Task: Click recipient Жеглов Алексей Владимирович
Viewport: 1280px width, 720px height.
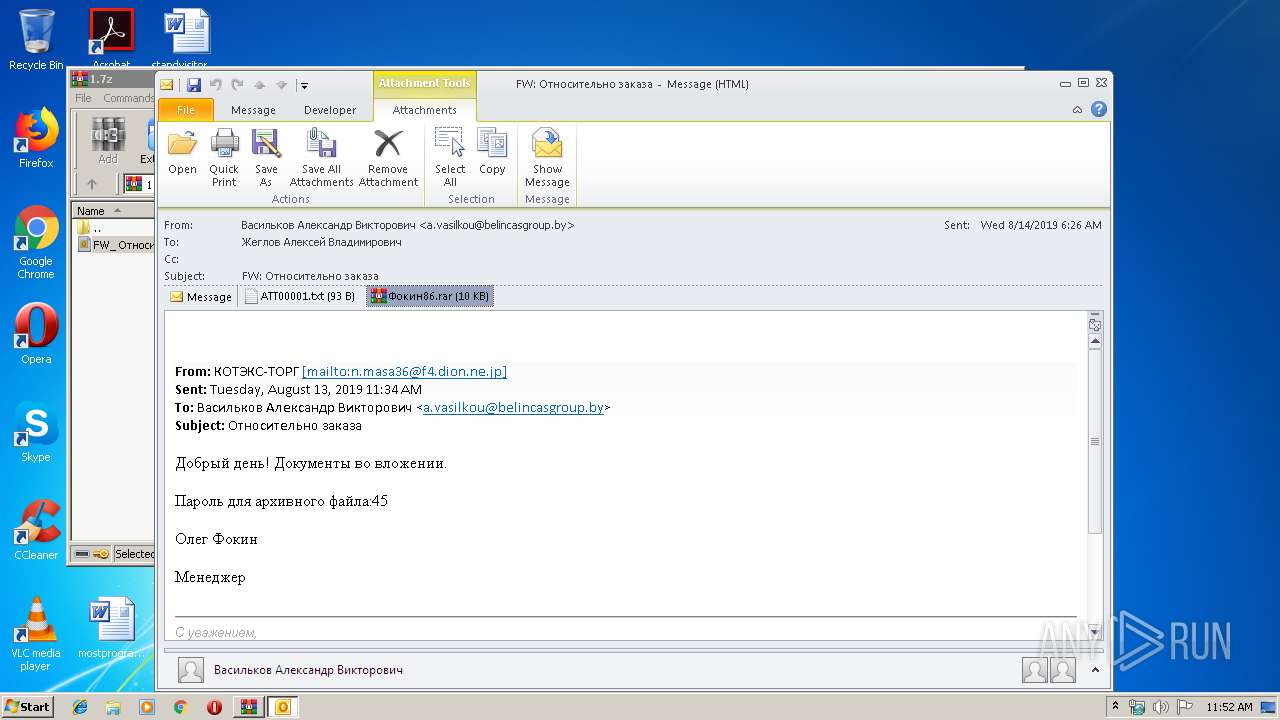Action: (x=321, y=242)
